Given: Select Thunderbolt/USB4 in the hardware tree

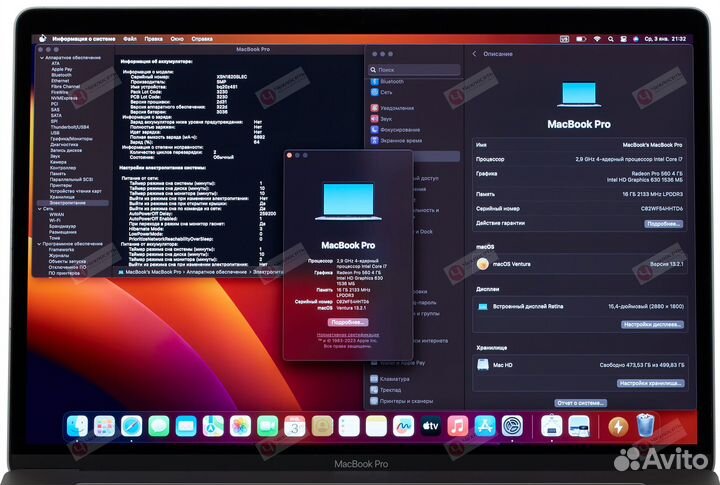Looking at the screenshot, I should pyautogui.click(x=70, y=127).
